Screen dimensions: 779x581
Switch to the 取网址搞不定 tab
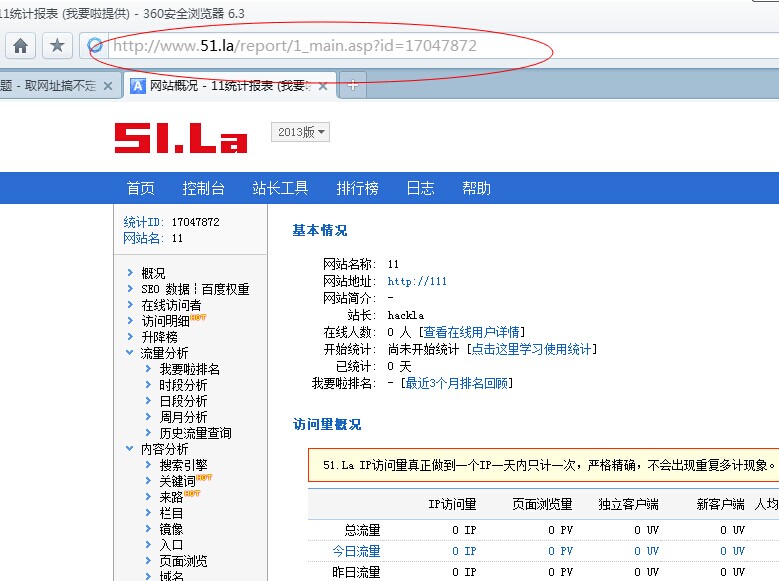tap(55, 86)
